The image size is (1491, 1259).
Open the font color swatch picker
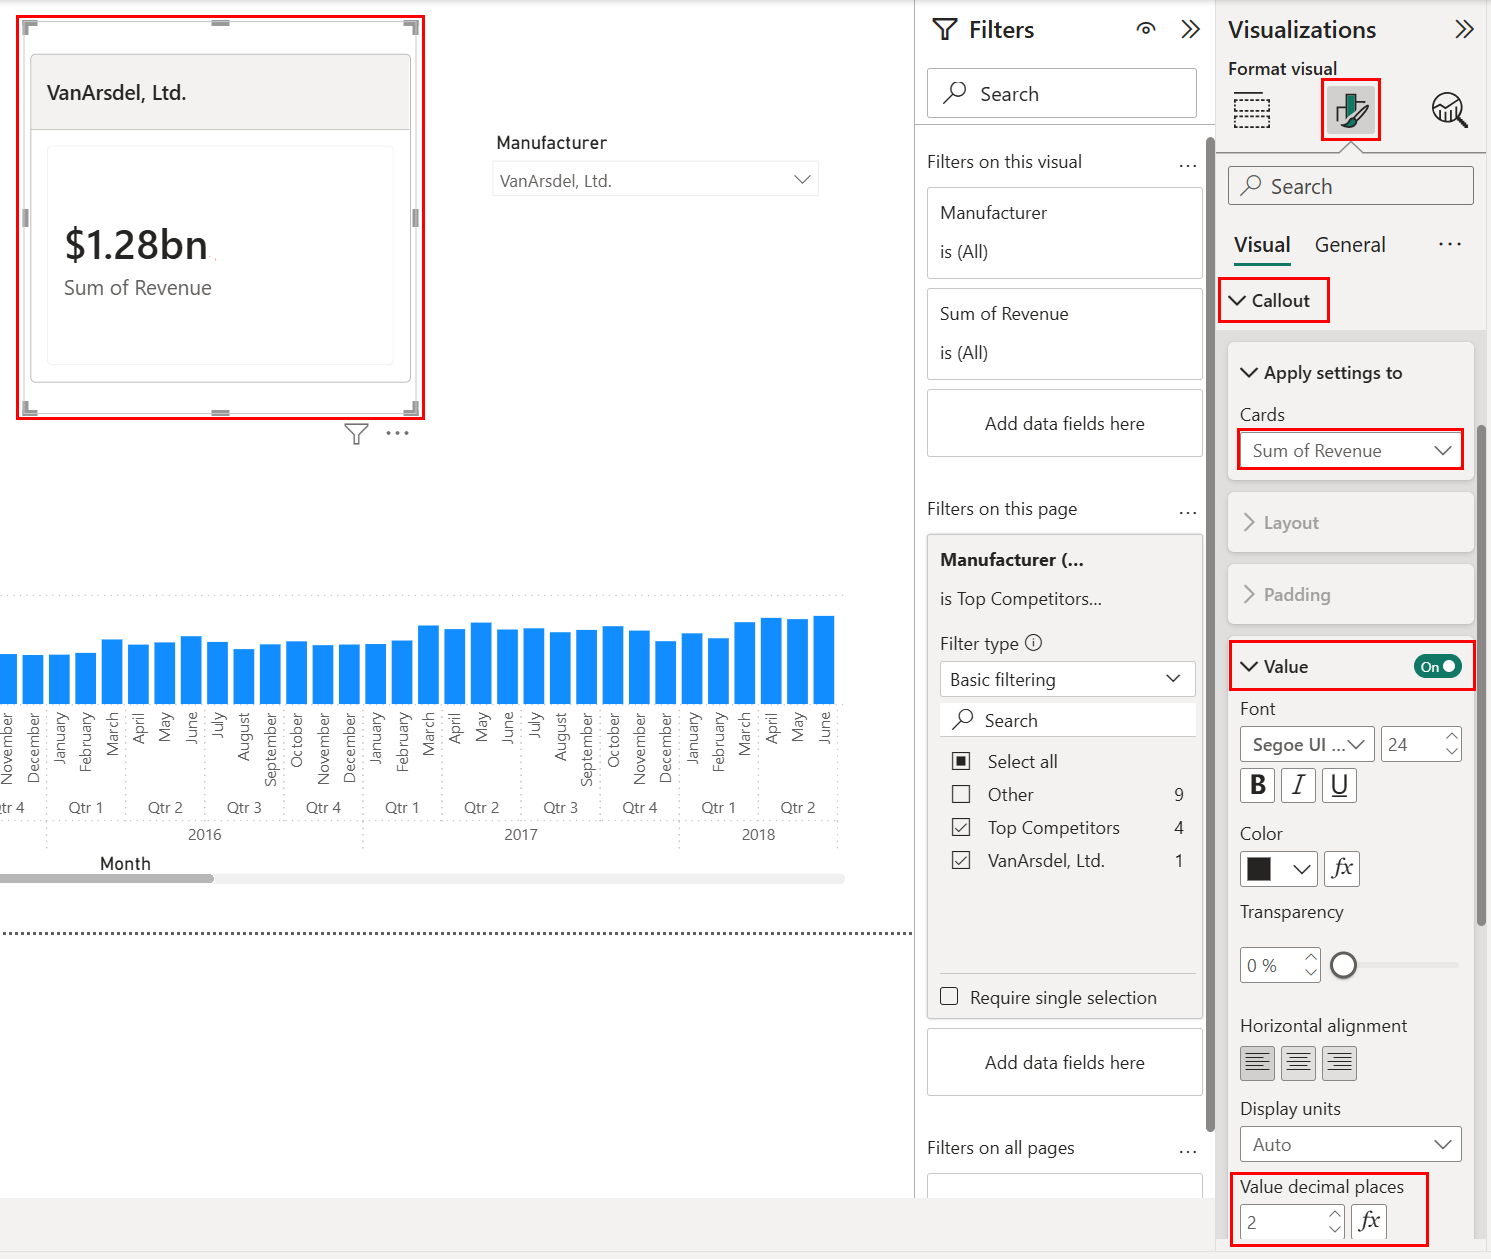[x=1278, y=869]
